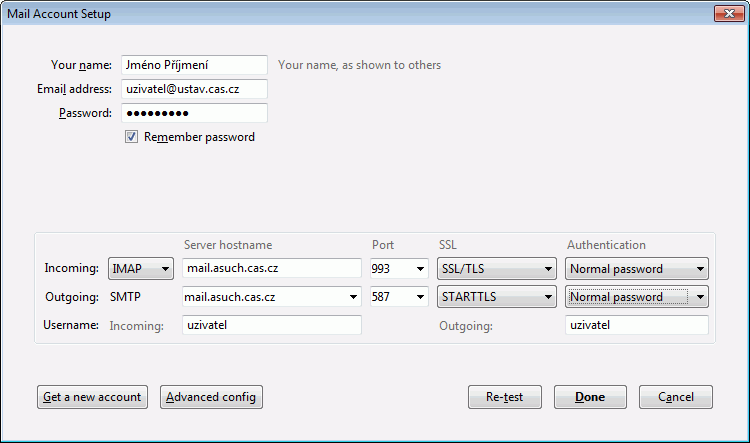
Task: Click the Your name text field
Action: (x=194, y=65)
